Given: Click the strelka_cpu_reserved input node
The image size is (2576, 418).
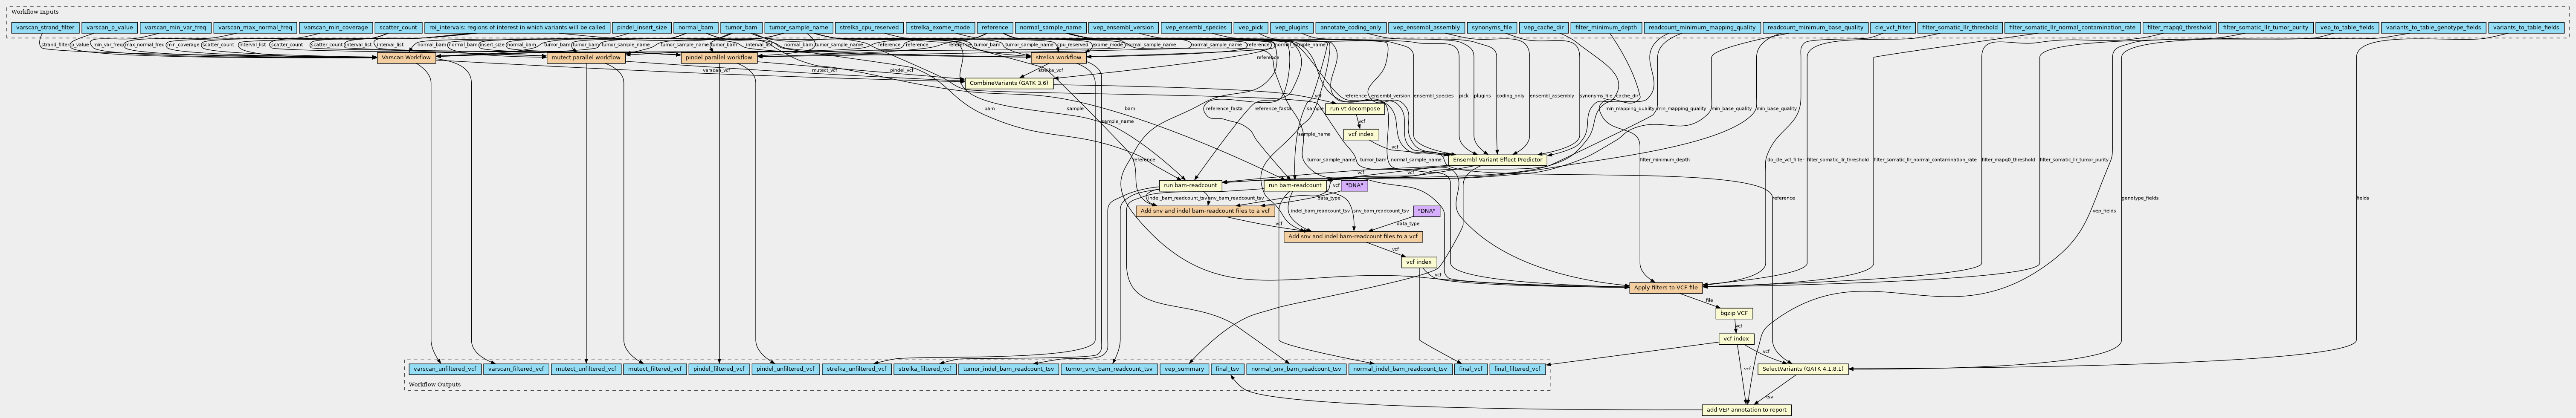Looking at the screenshot, I should 869,28.
